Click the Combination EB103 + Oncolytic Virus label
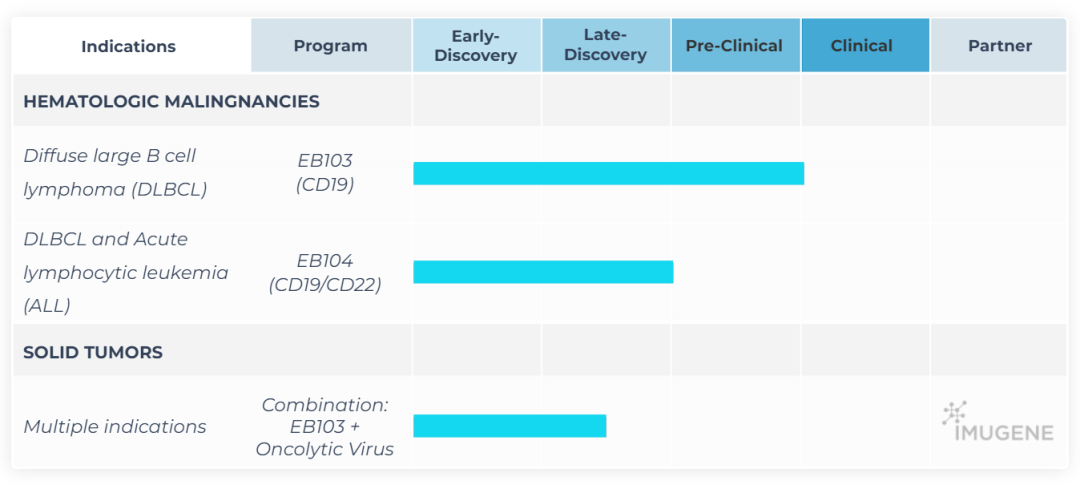Image resolution: width=1080 pixels, height=489 pixels. tap(325, 427)
